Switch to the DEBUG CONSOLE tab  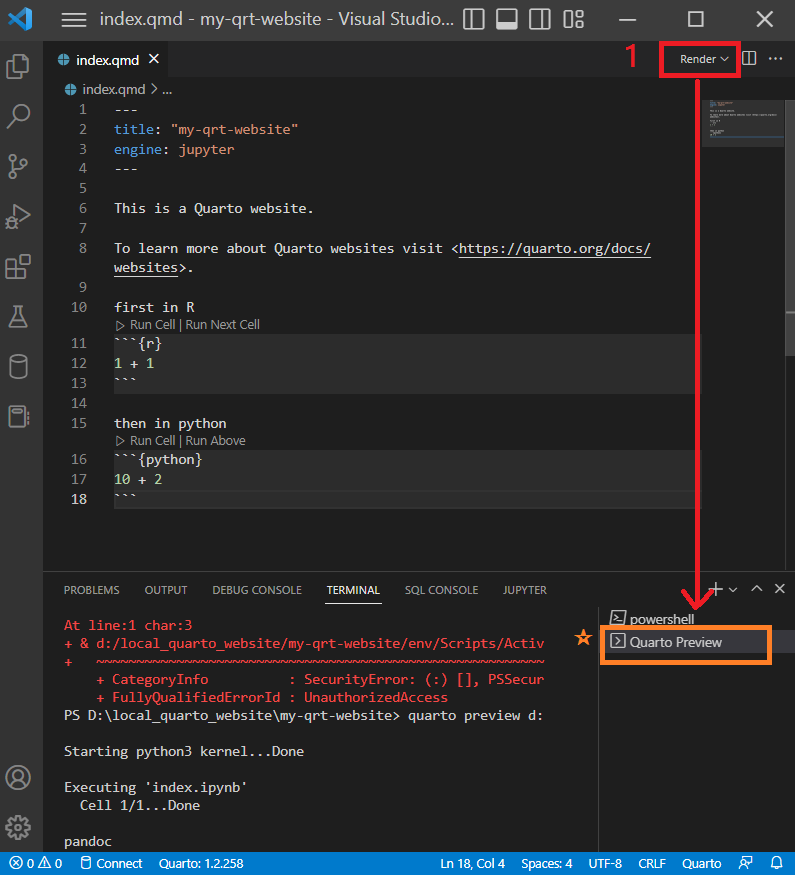257,590
